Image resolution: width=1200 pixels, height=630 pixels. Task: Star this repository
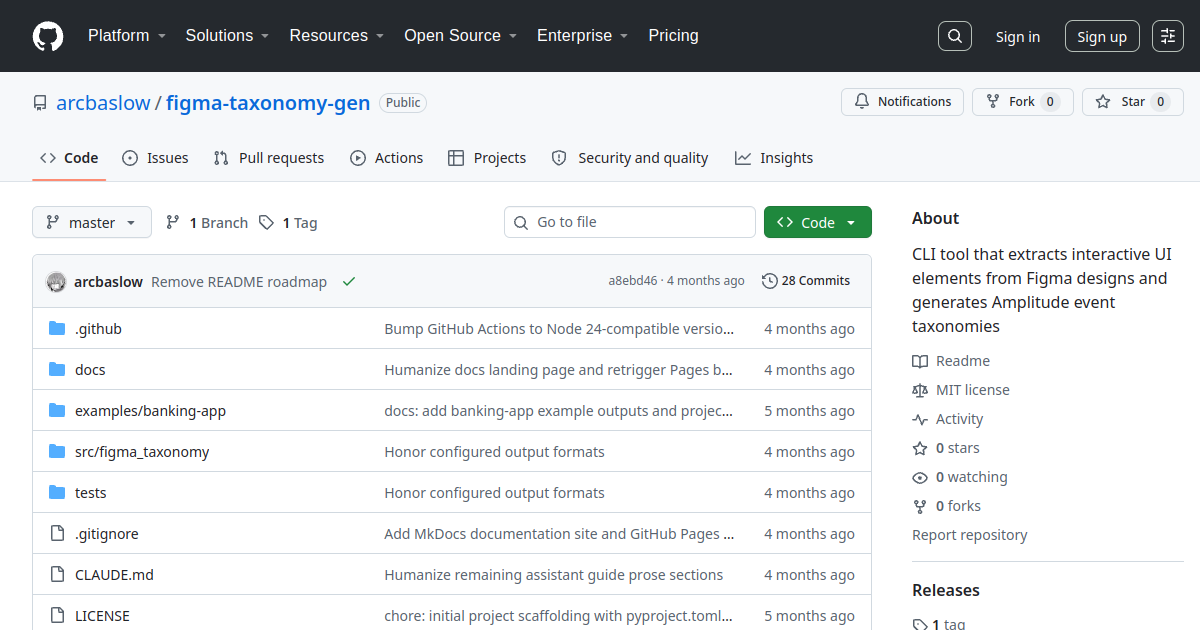[x=1133, y=102]
